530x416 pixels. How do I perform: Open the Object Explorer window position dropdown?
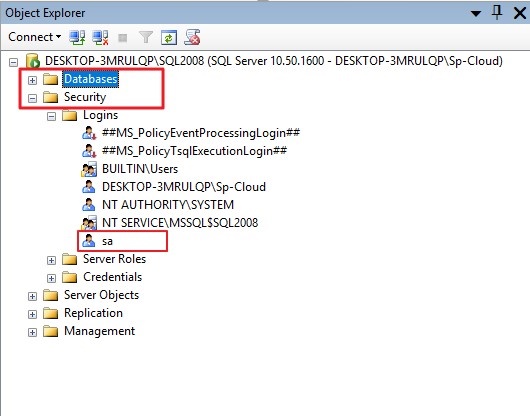pyautogui.click(x=476, y=14)
